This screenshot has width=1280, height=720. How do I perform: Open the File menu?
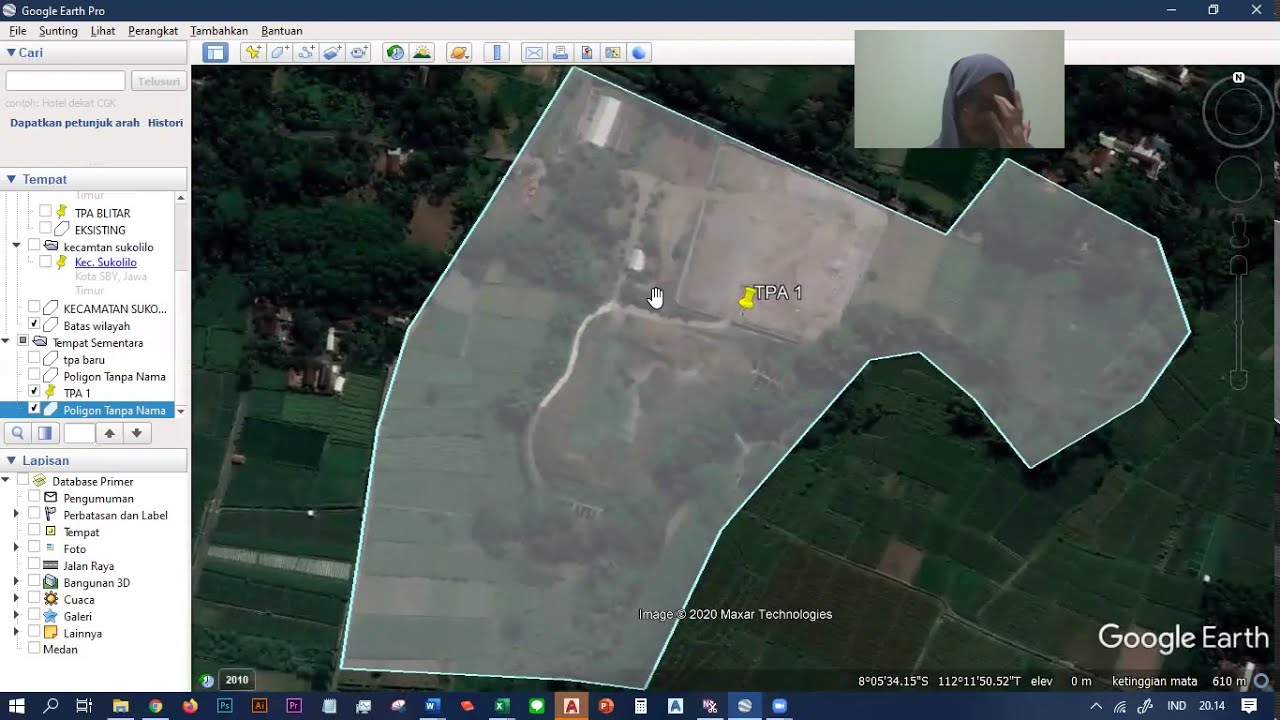click(x=18, y=31)
